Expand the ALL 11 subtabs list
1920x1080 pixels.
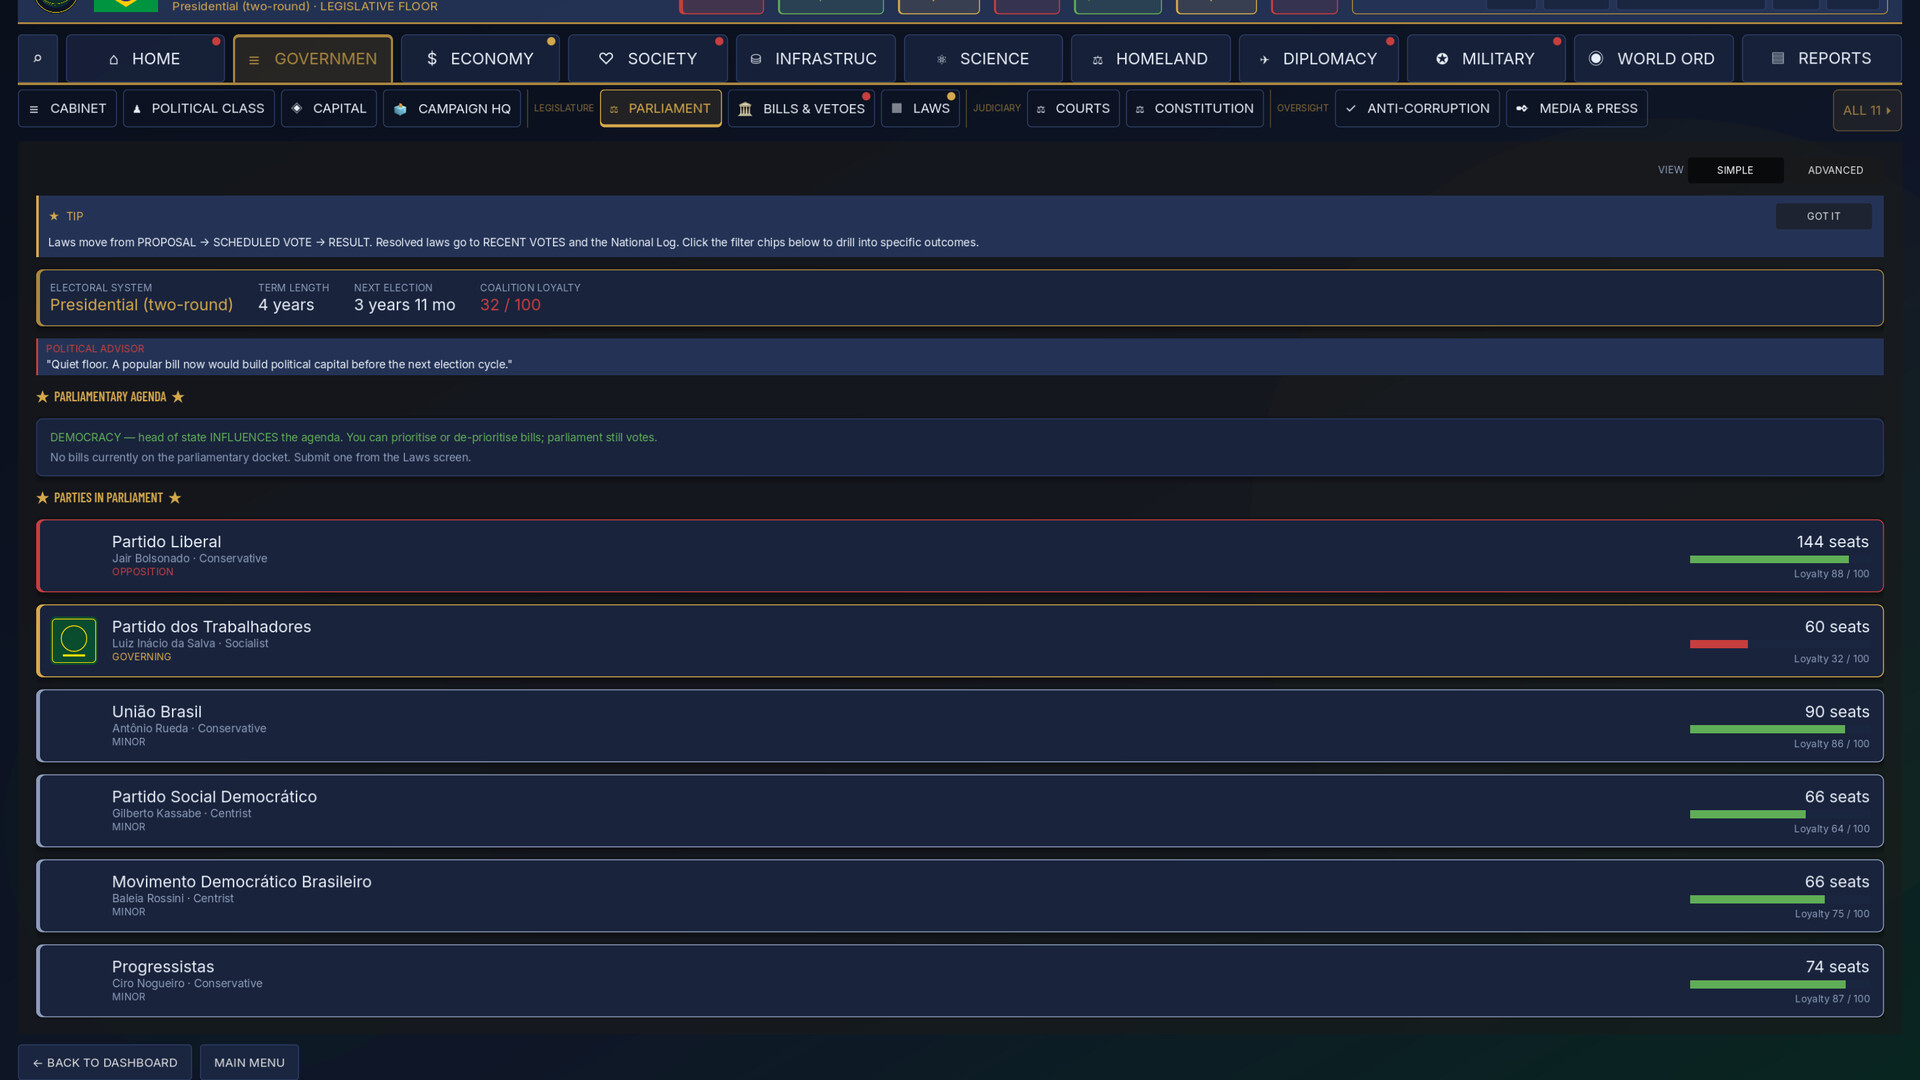click(x=1867, y=110)
